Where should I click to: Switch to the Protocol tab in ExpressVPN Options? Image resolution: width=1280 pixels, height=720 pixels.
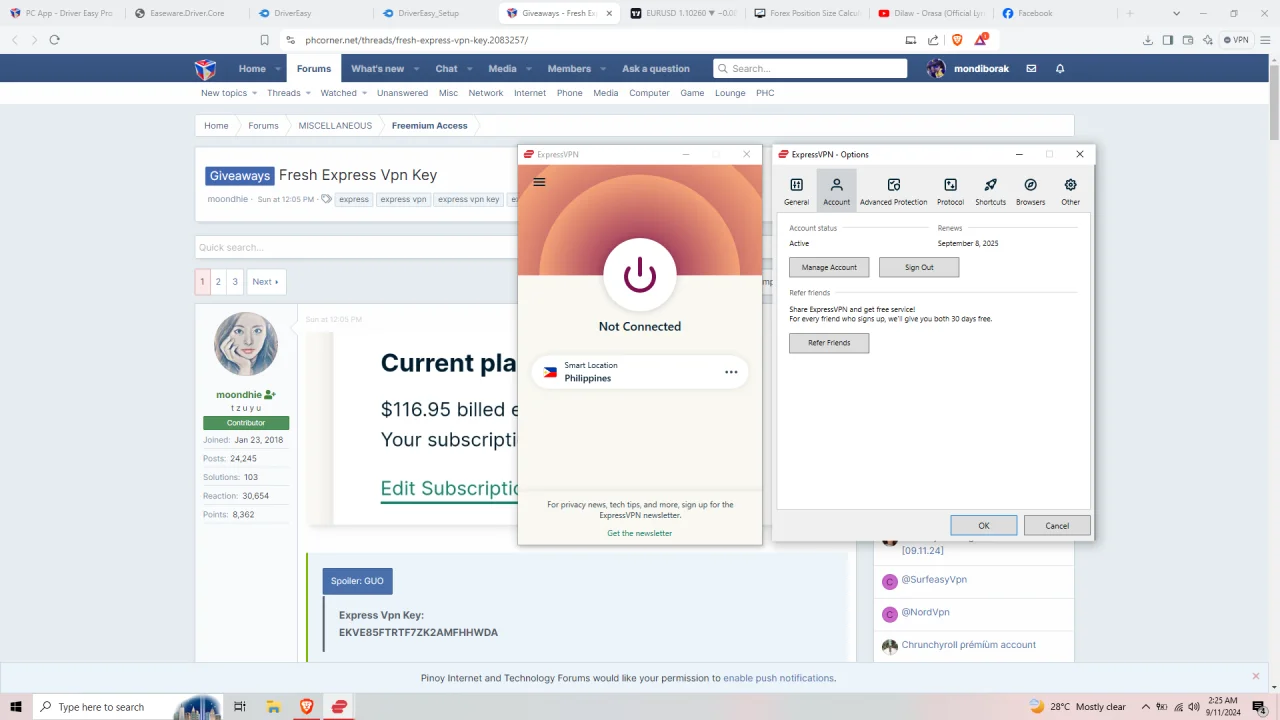pos(950,190)
